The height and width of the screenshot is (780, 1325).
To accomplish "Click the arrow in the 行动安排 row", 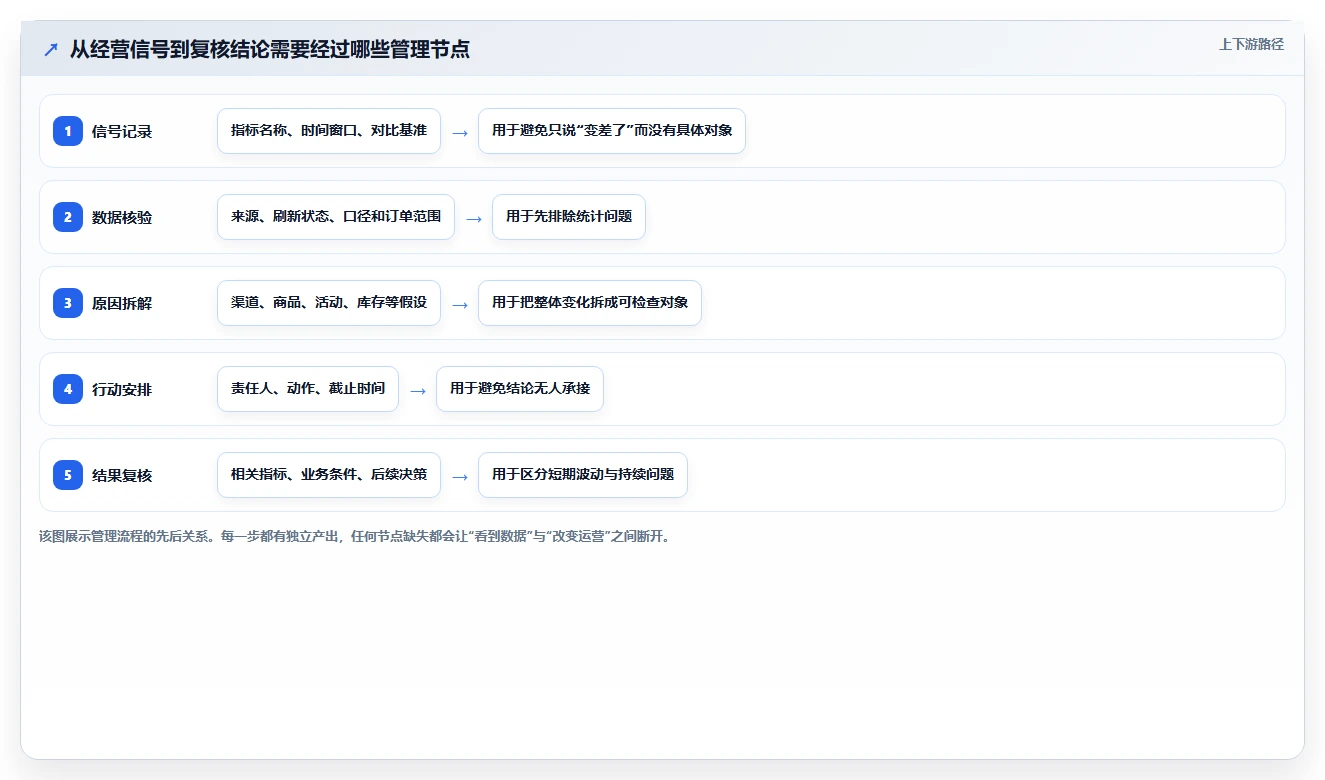I will click(x=418, y=390).
